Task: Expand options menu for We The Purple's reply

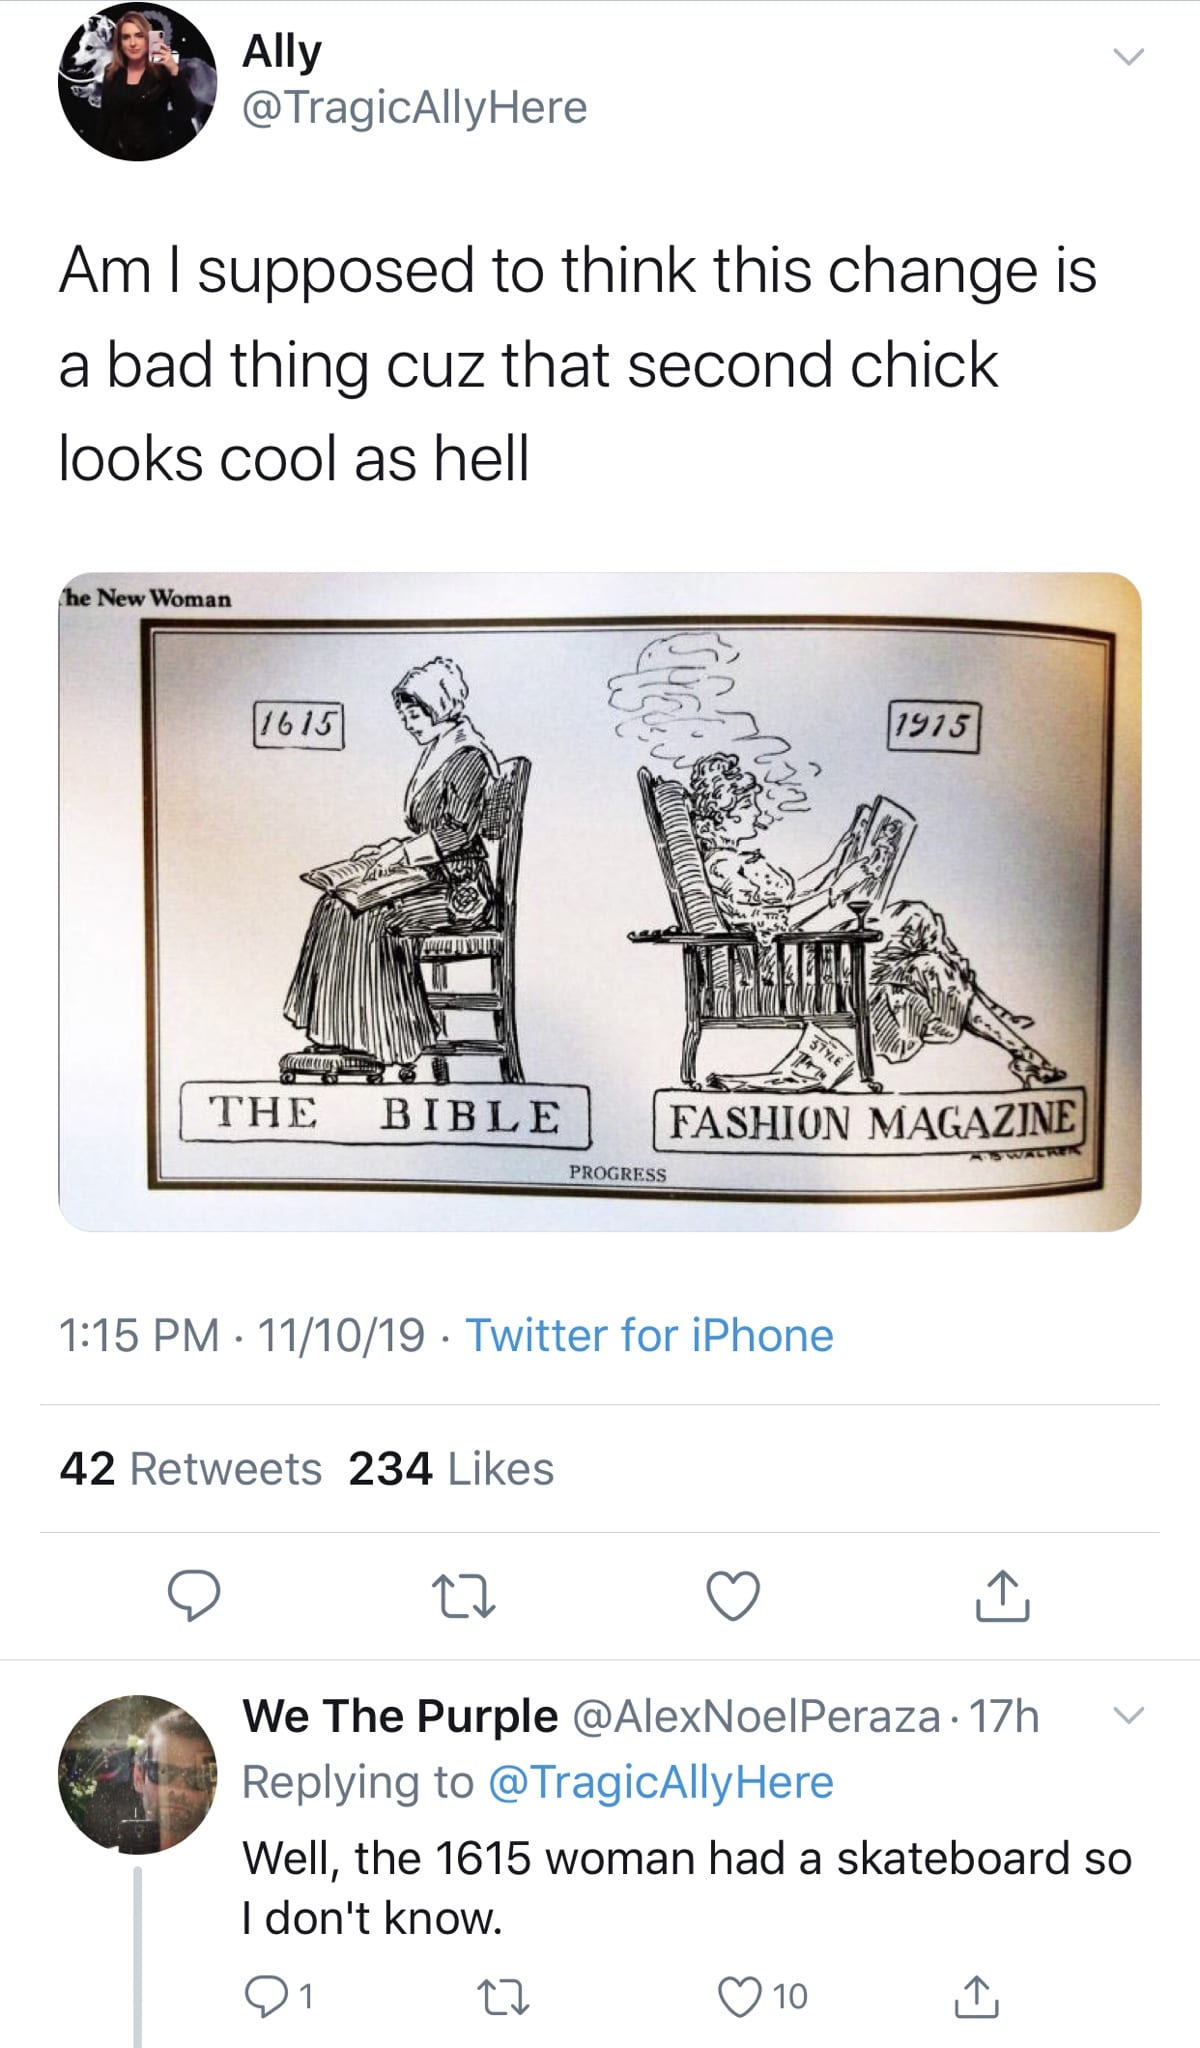Action: point(1127,1716)
